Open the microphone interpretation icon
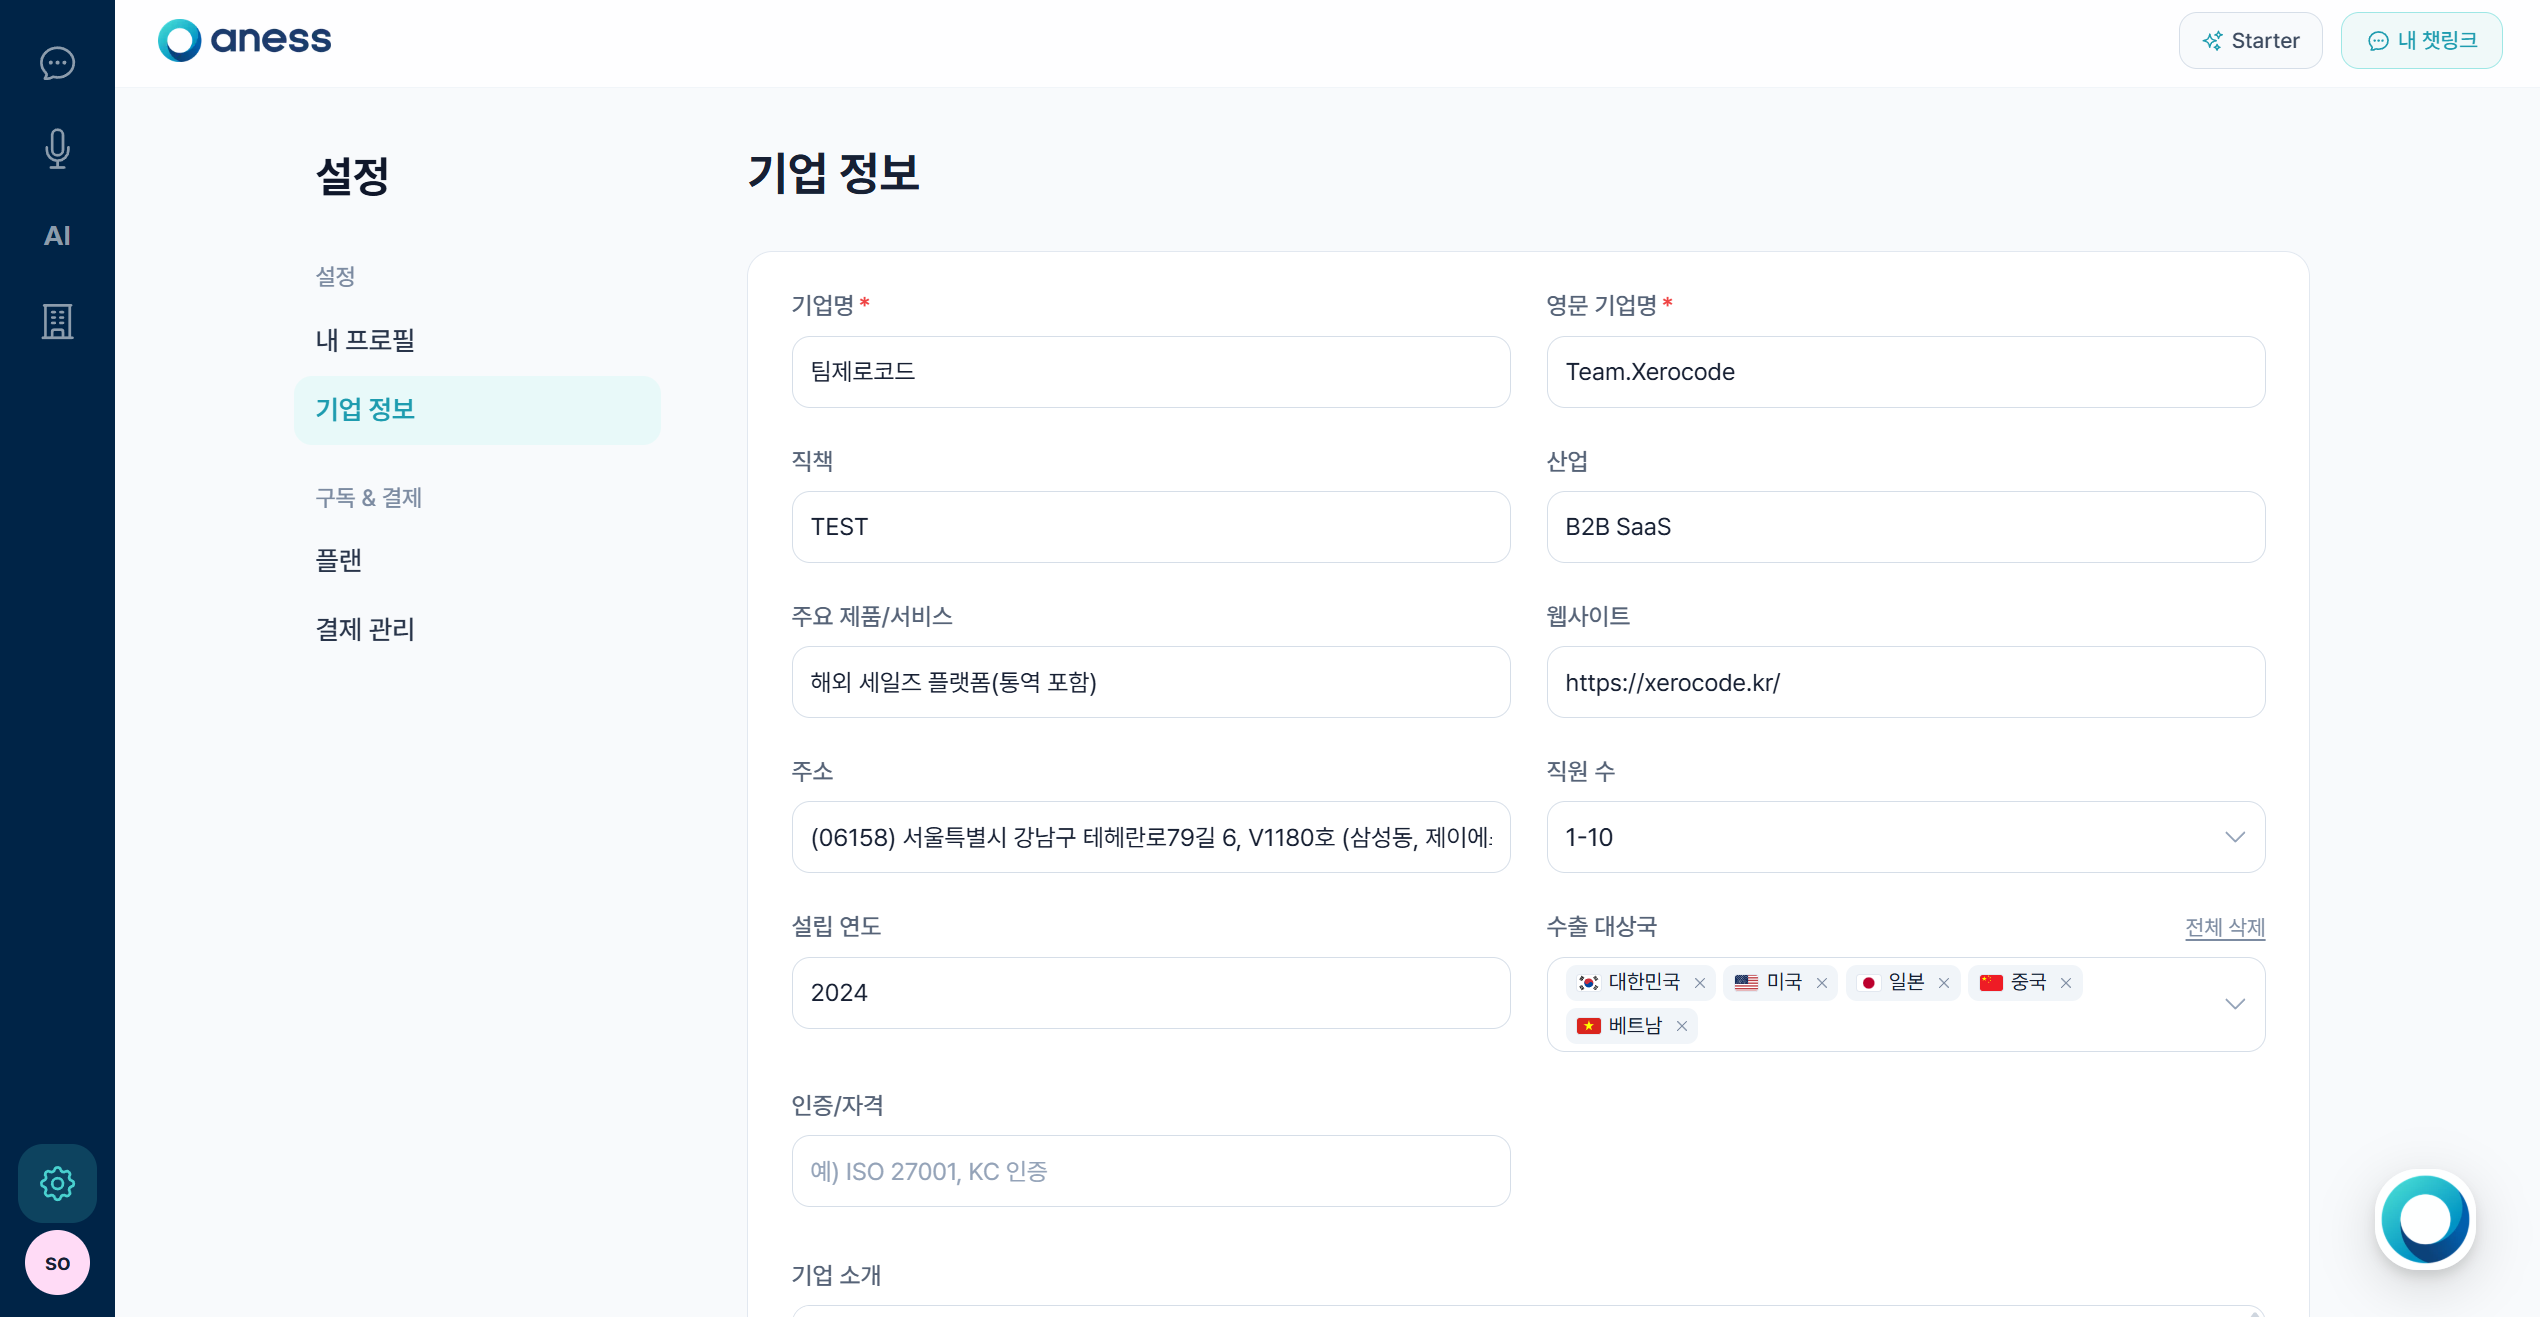Screen dimensions: 2540x1317 click(57, 149)
